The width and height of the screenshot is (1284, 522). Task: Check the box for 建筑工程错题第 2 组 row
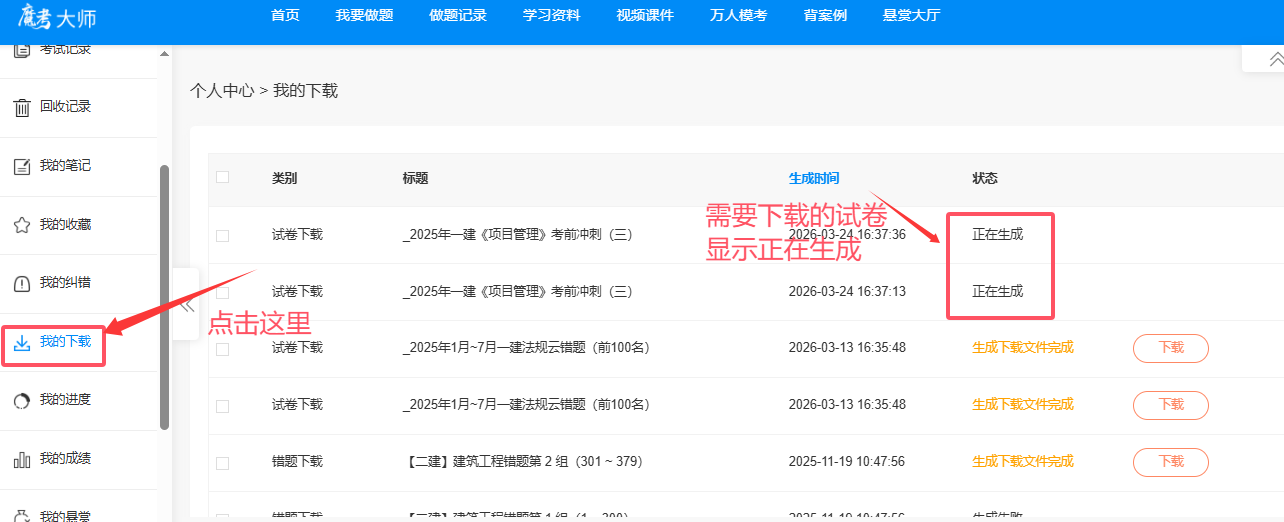tap(222, 463)
